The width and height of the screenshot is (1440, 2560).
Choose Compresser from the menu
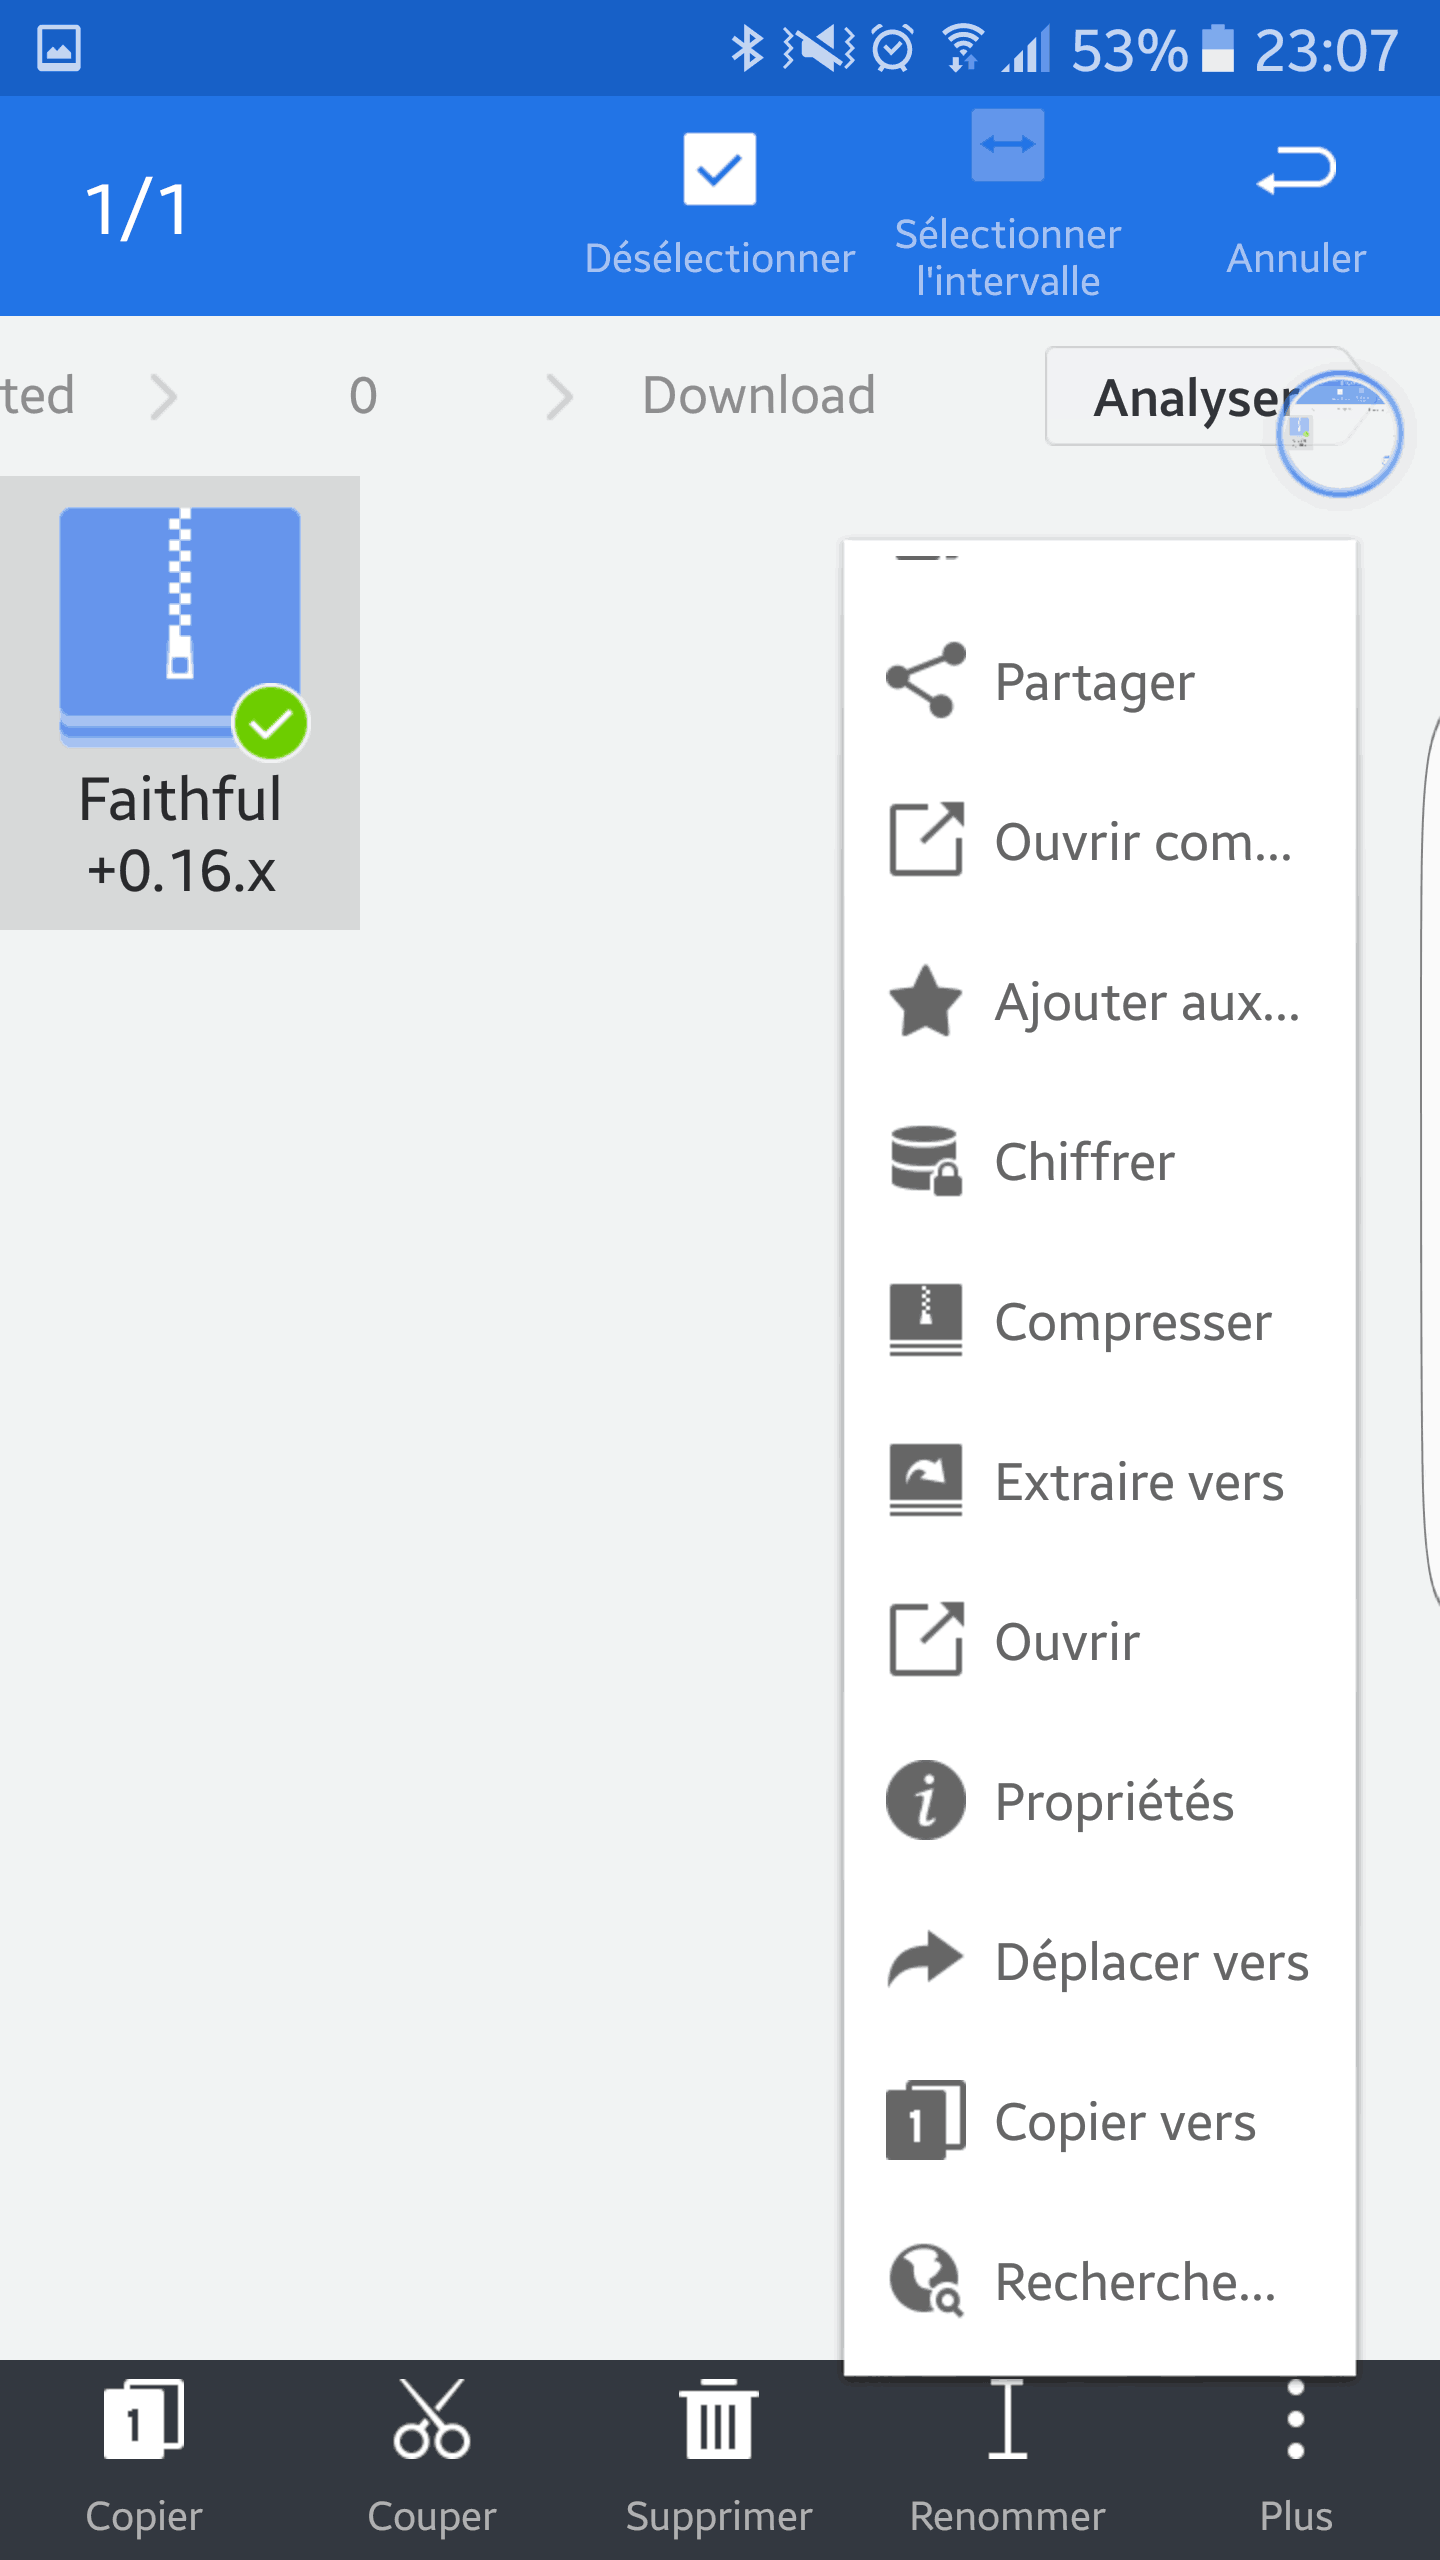pos(1133,1322)
